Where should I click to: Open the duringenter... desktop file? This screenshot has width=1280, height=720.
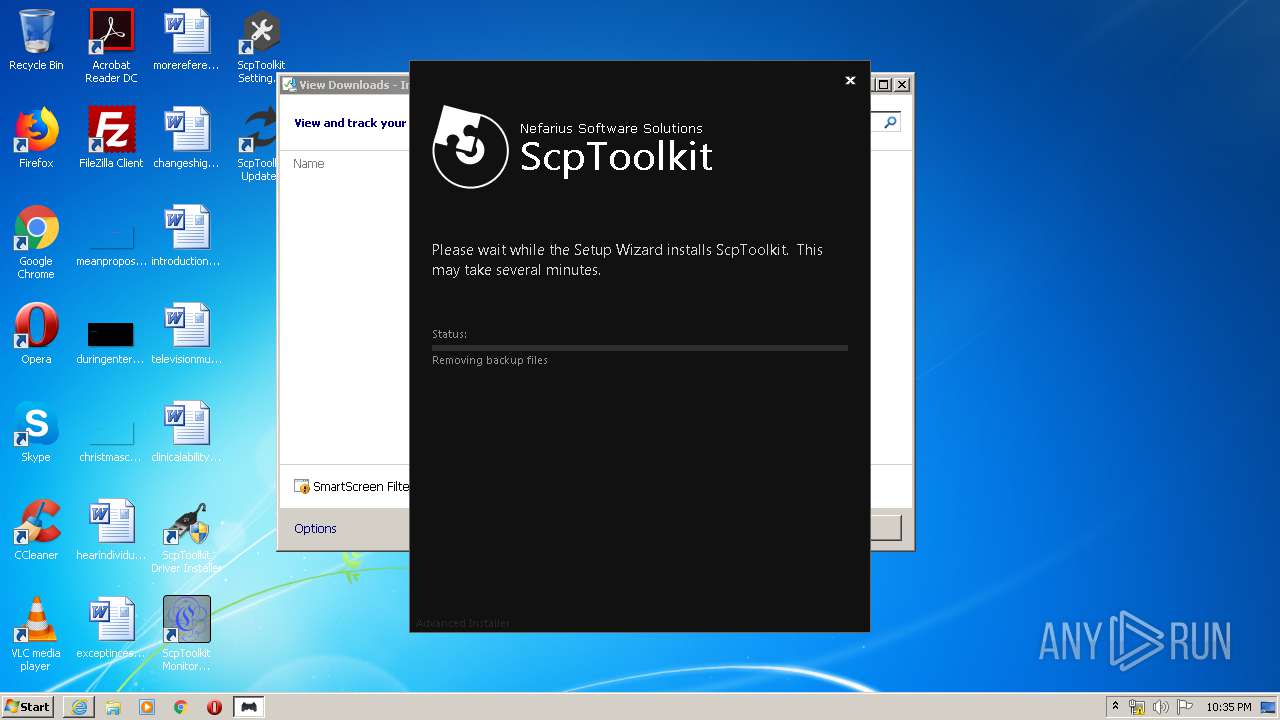point(111,340)
